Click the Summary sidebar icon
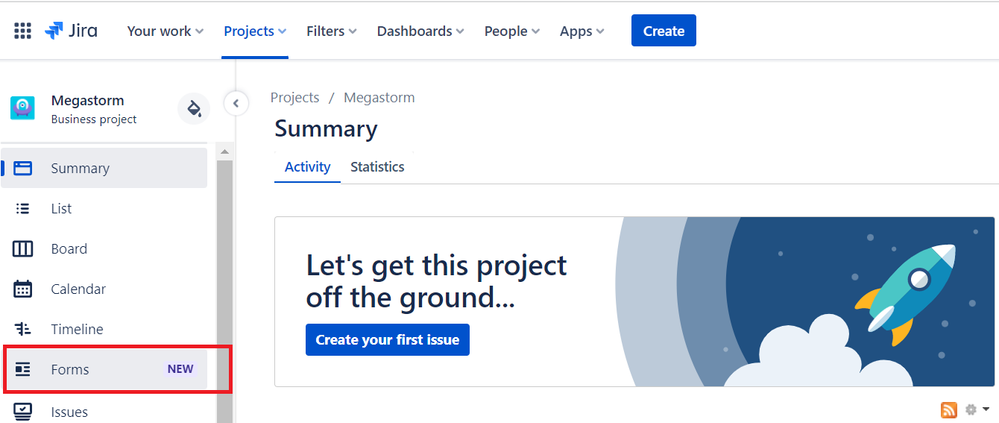The height and width of the screenshot is (423, 999). click(x=22, y=168)
